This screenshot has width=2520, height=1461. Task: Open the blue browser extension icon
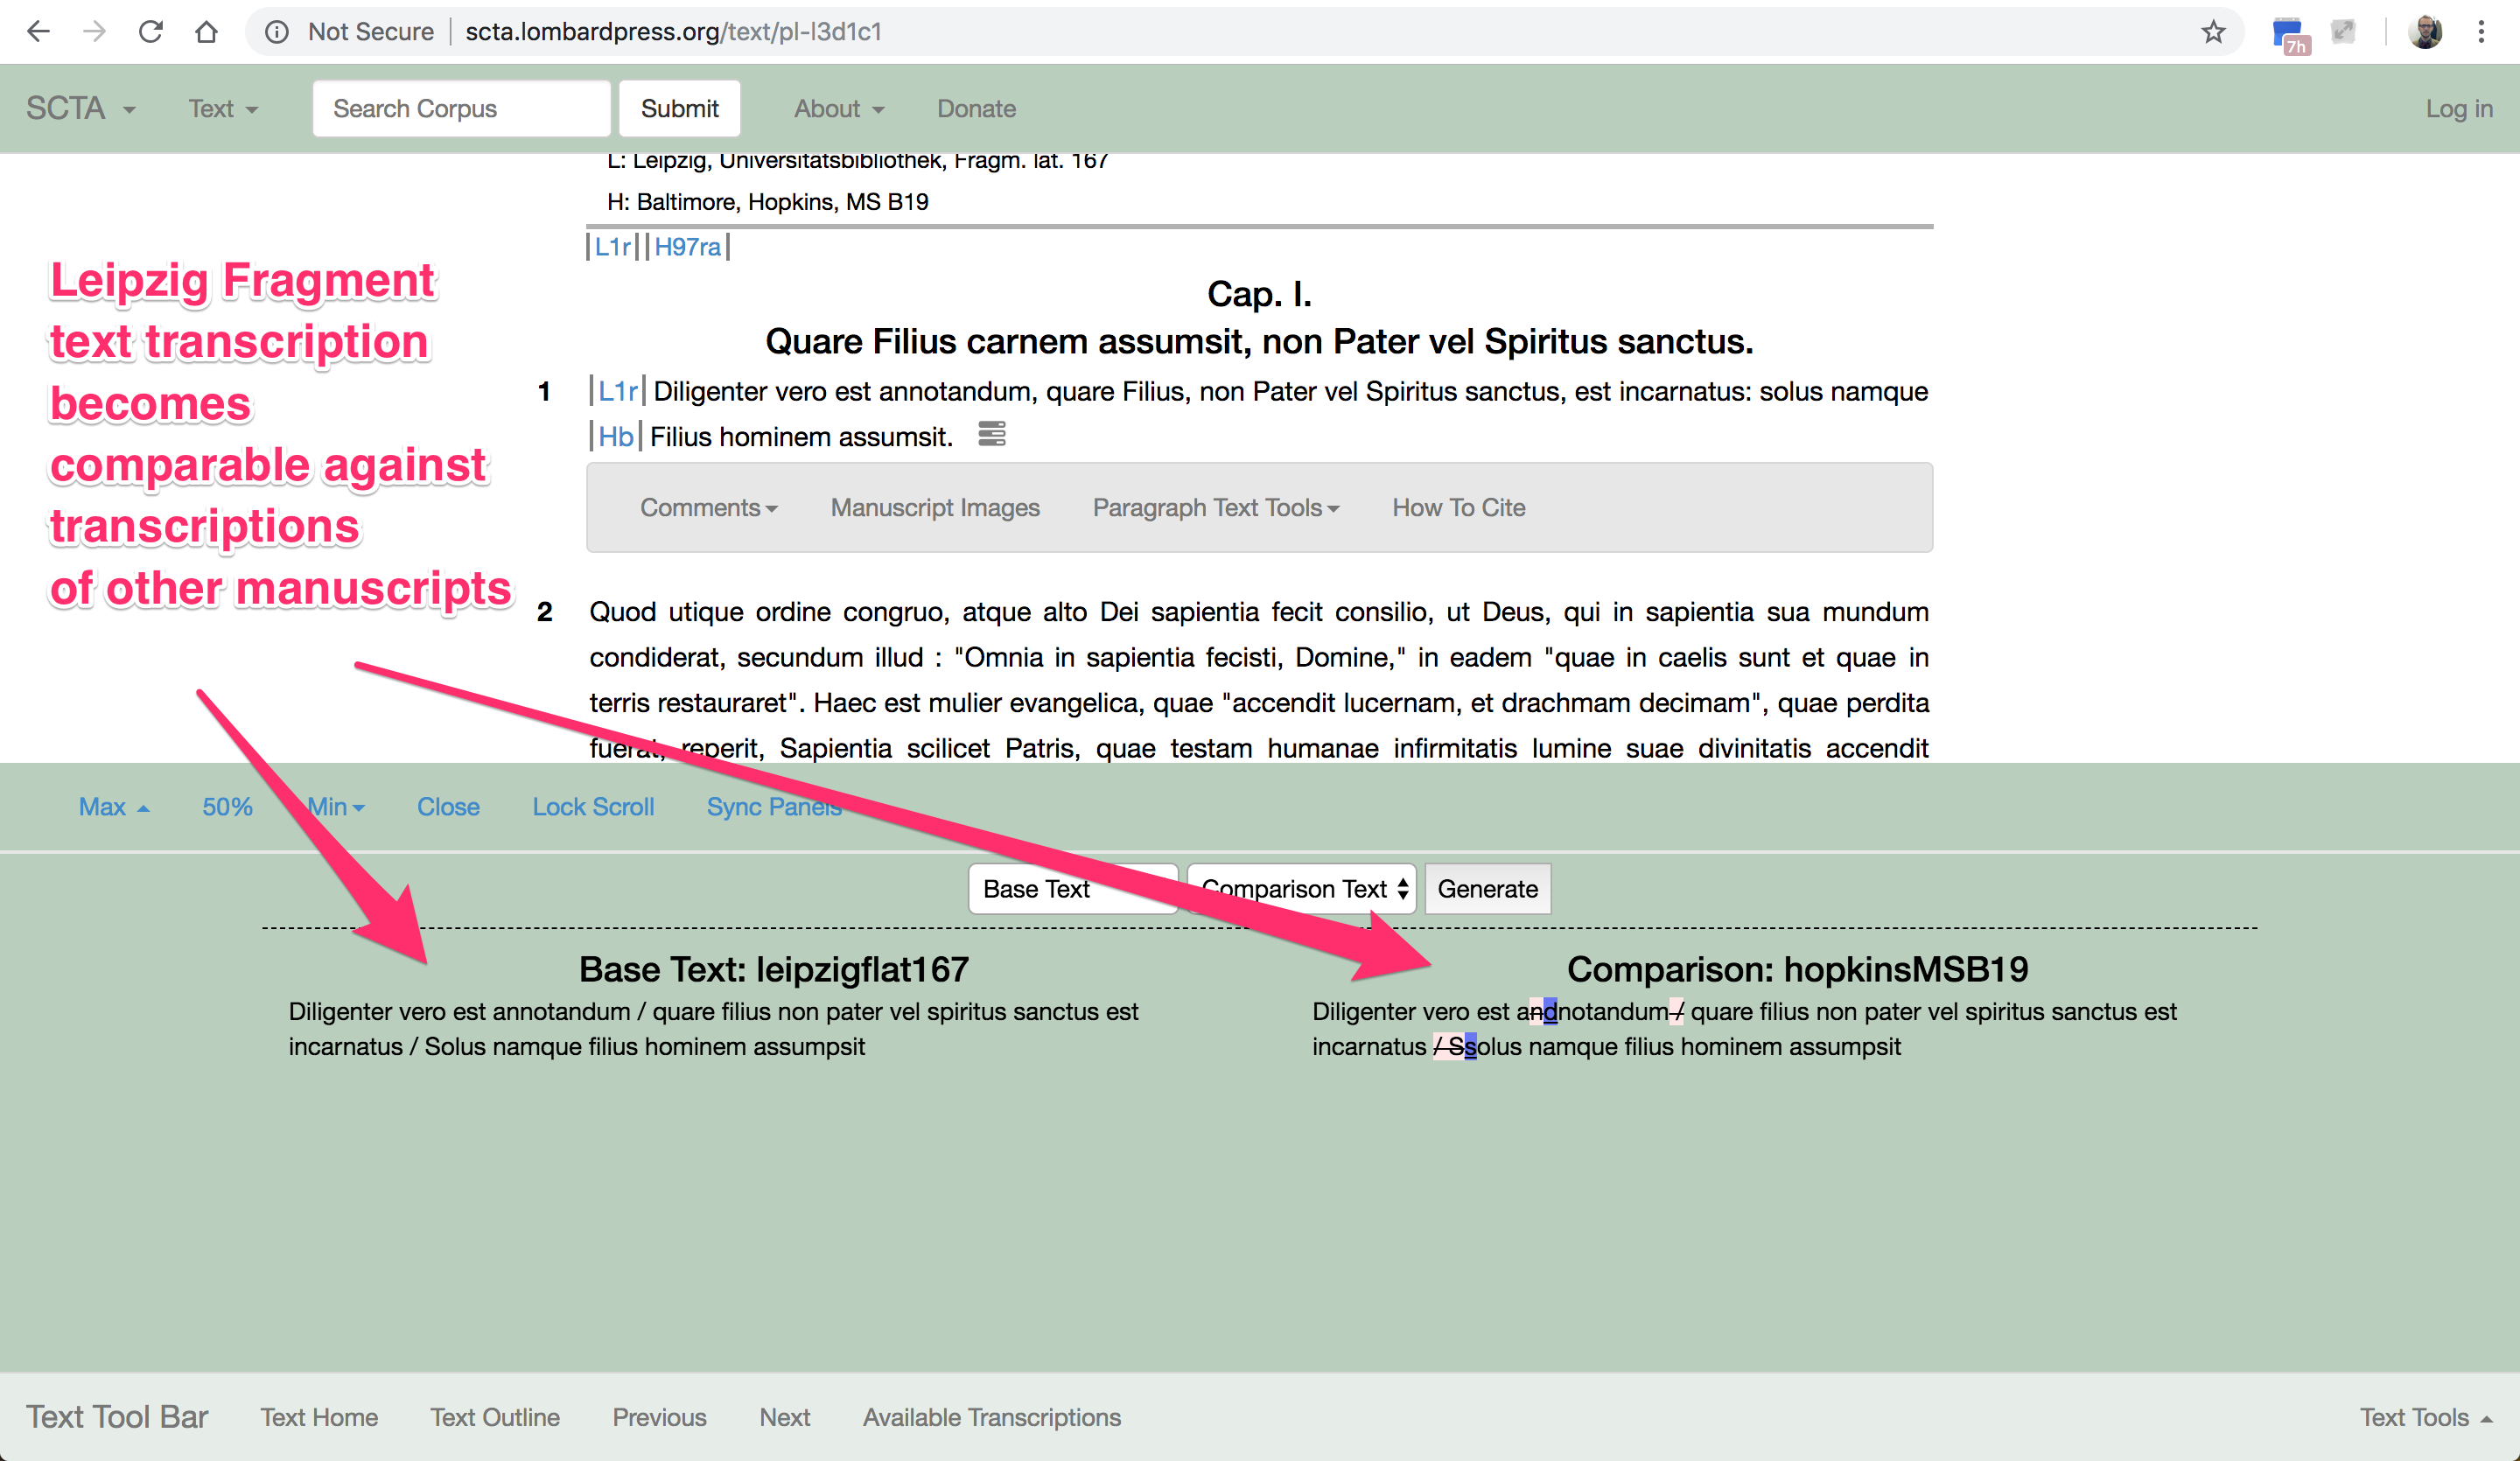click(x=2287, y=32)
